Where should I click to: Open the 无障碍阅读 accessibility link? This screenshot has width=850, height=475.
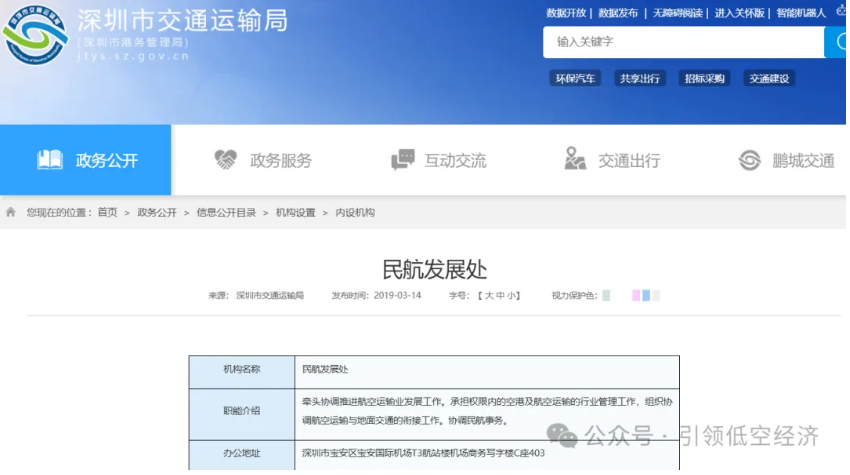tap(679, 13)
